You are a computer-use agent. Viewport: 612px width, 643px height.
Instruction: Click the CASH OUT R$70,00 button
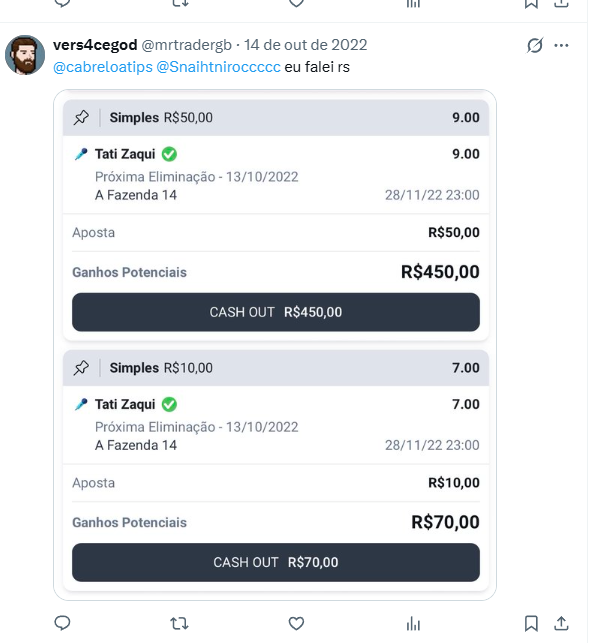click(276, 562)
